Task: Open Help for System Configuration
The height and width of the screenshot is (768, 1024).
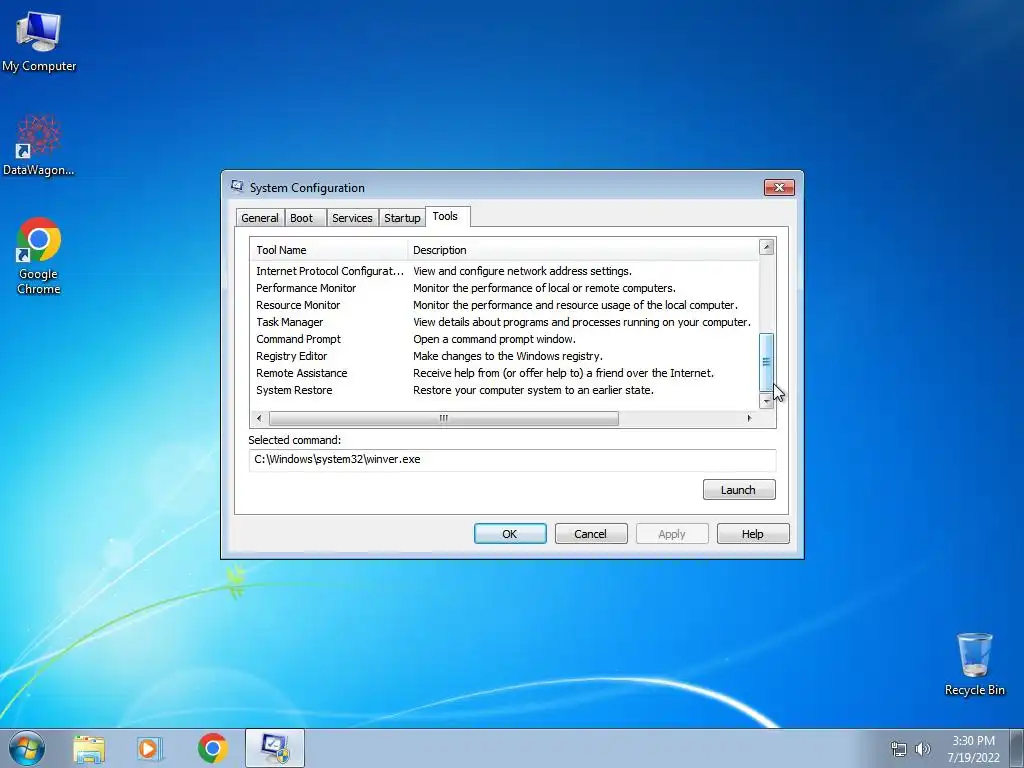Action: 753,534
